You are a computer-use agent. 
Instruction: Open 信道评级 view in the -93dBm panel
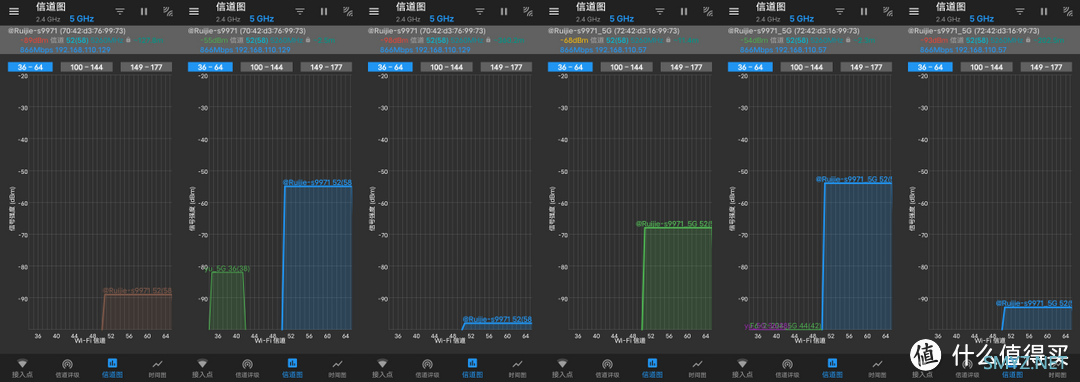pyautogui.click(x=967, y=368)
